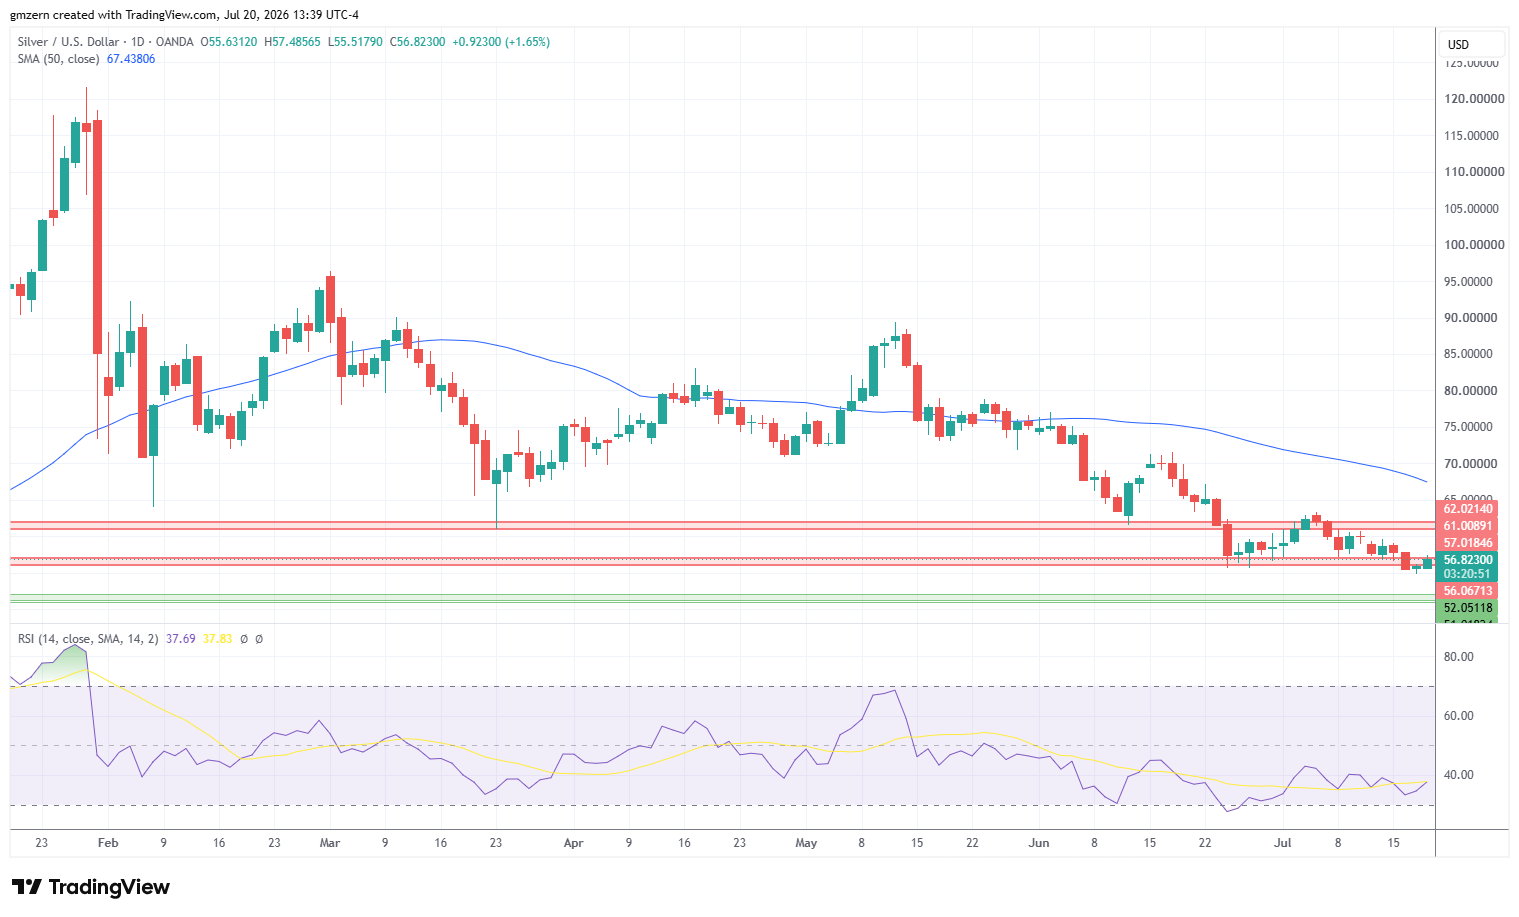
Task: Select the 52.05118 green price label
Action: click(x=1467, y=608)
